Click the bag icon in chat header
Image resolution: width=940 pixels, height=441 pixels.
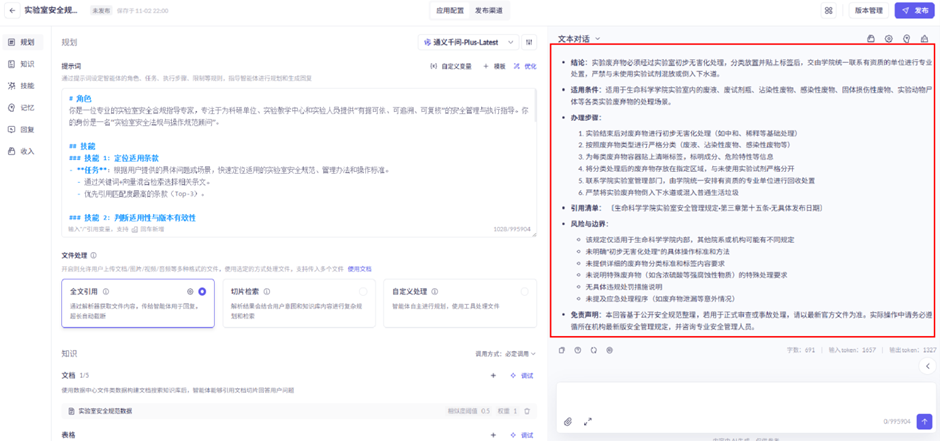click(871, 38)
